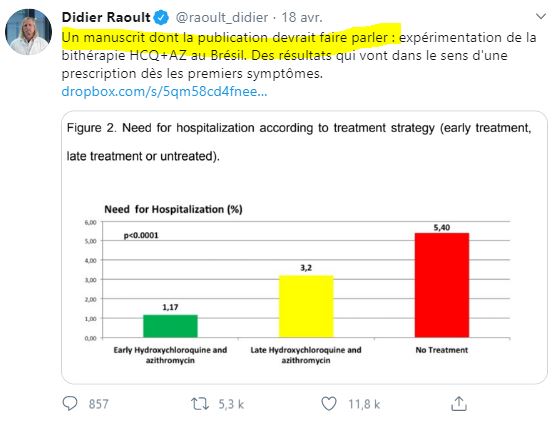Like the tweet with the heart icon
The image size is (560, 421).
[329, 404]
